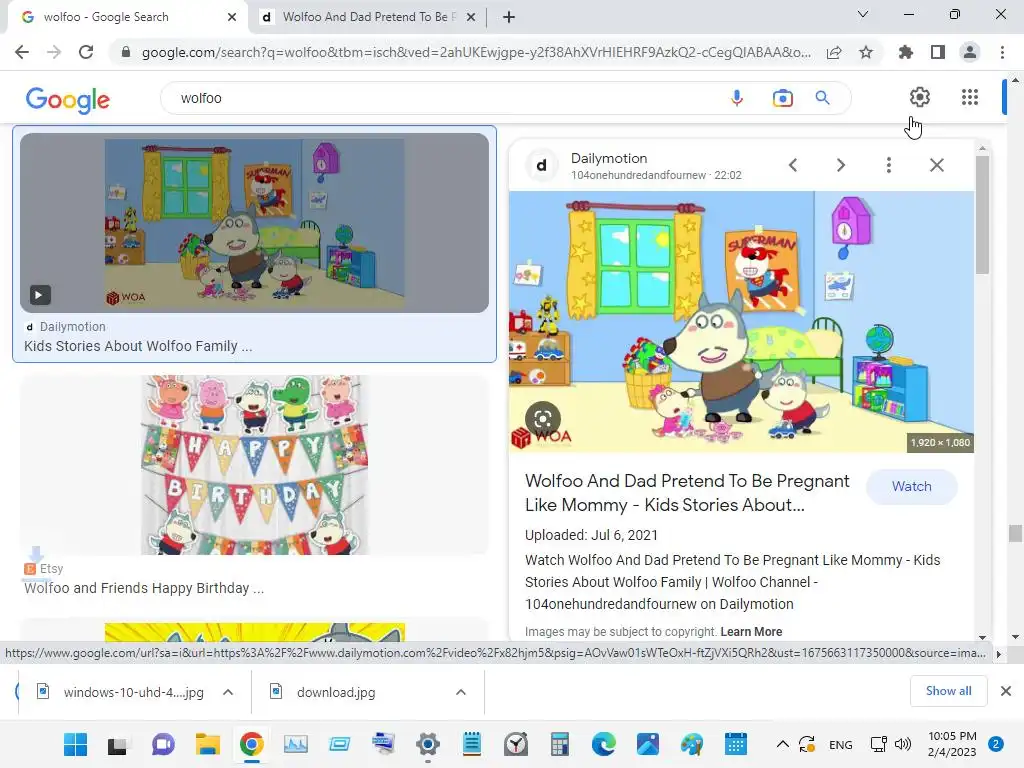This screenshot has width=1024, height=768.
Task: Toggle the Chrome side panel
Action: tap(938, 52)
